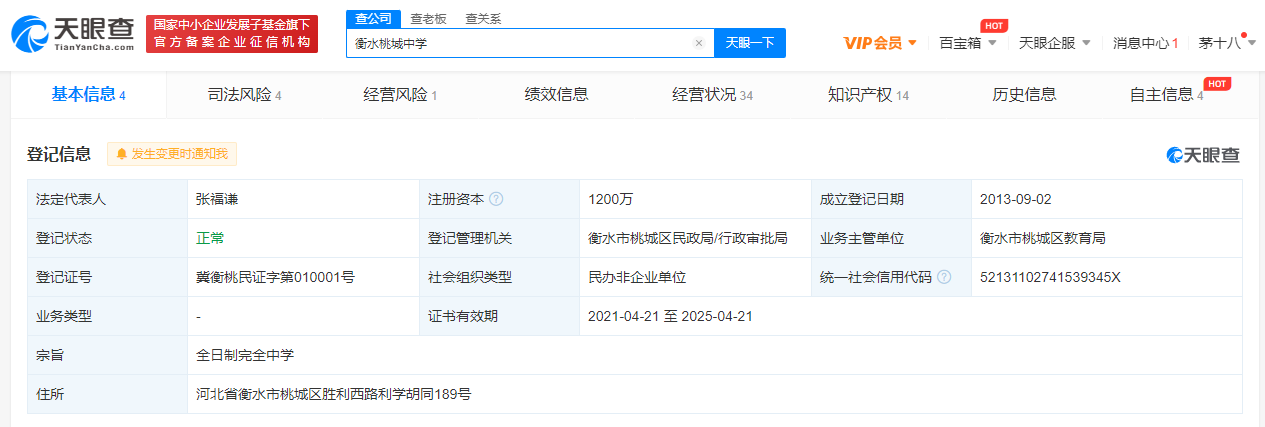Click the 登记管理机关 label cell
The width and height of the screenshot is (1265, 427).
(499, 238)
